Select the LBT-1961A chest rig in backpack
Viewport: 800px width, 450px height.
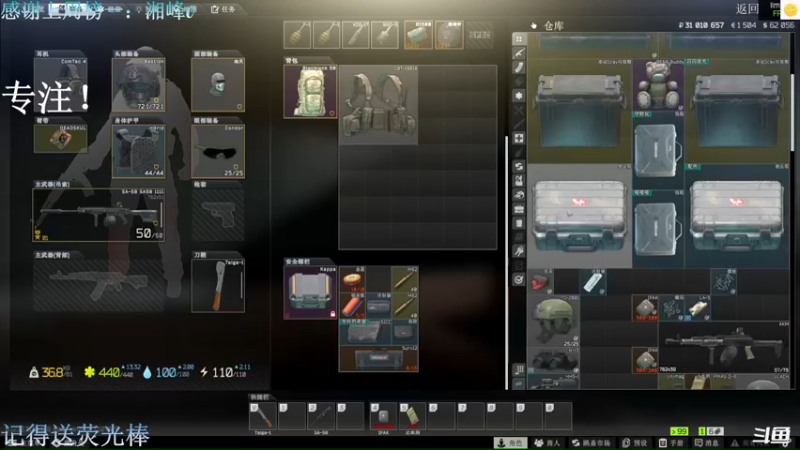379,105
